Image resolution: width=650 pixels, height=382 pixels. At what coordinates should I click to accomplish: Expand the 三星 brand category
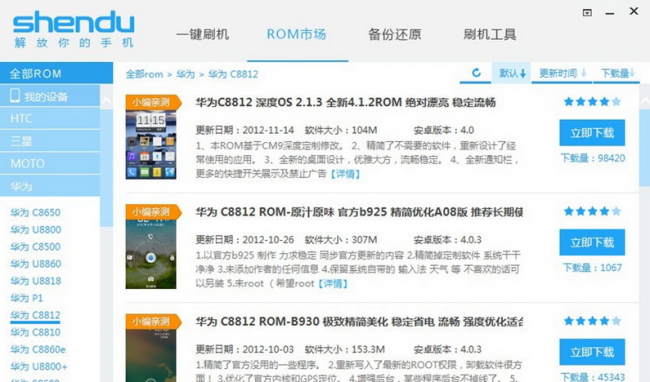[x=50, y=141]
